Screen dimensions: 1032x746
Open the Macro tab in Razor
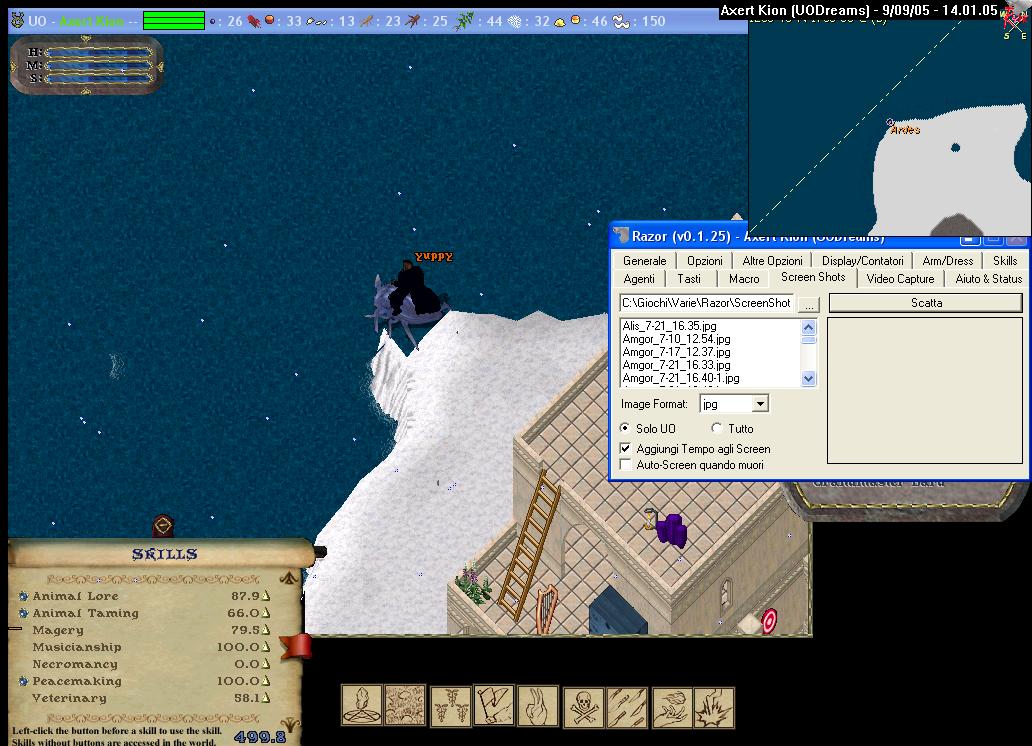pos(744,279)
